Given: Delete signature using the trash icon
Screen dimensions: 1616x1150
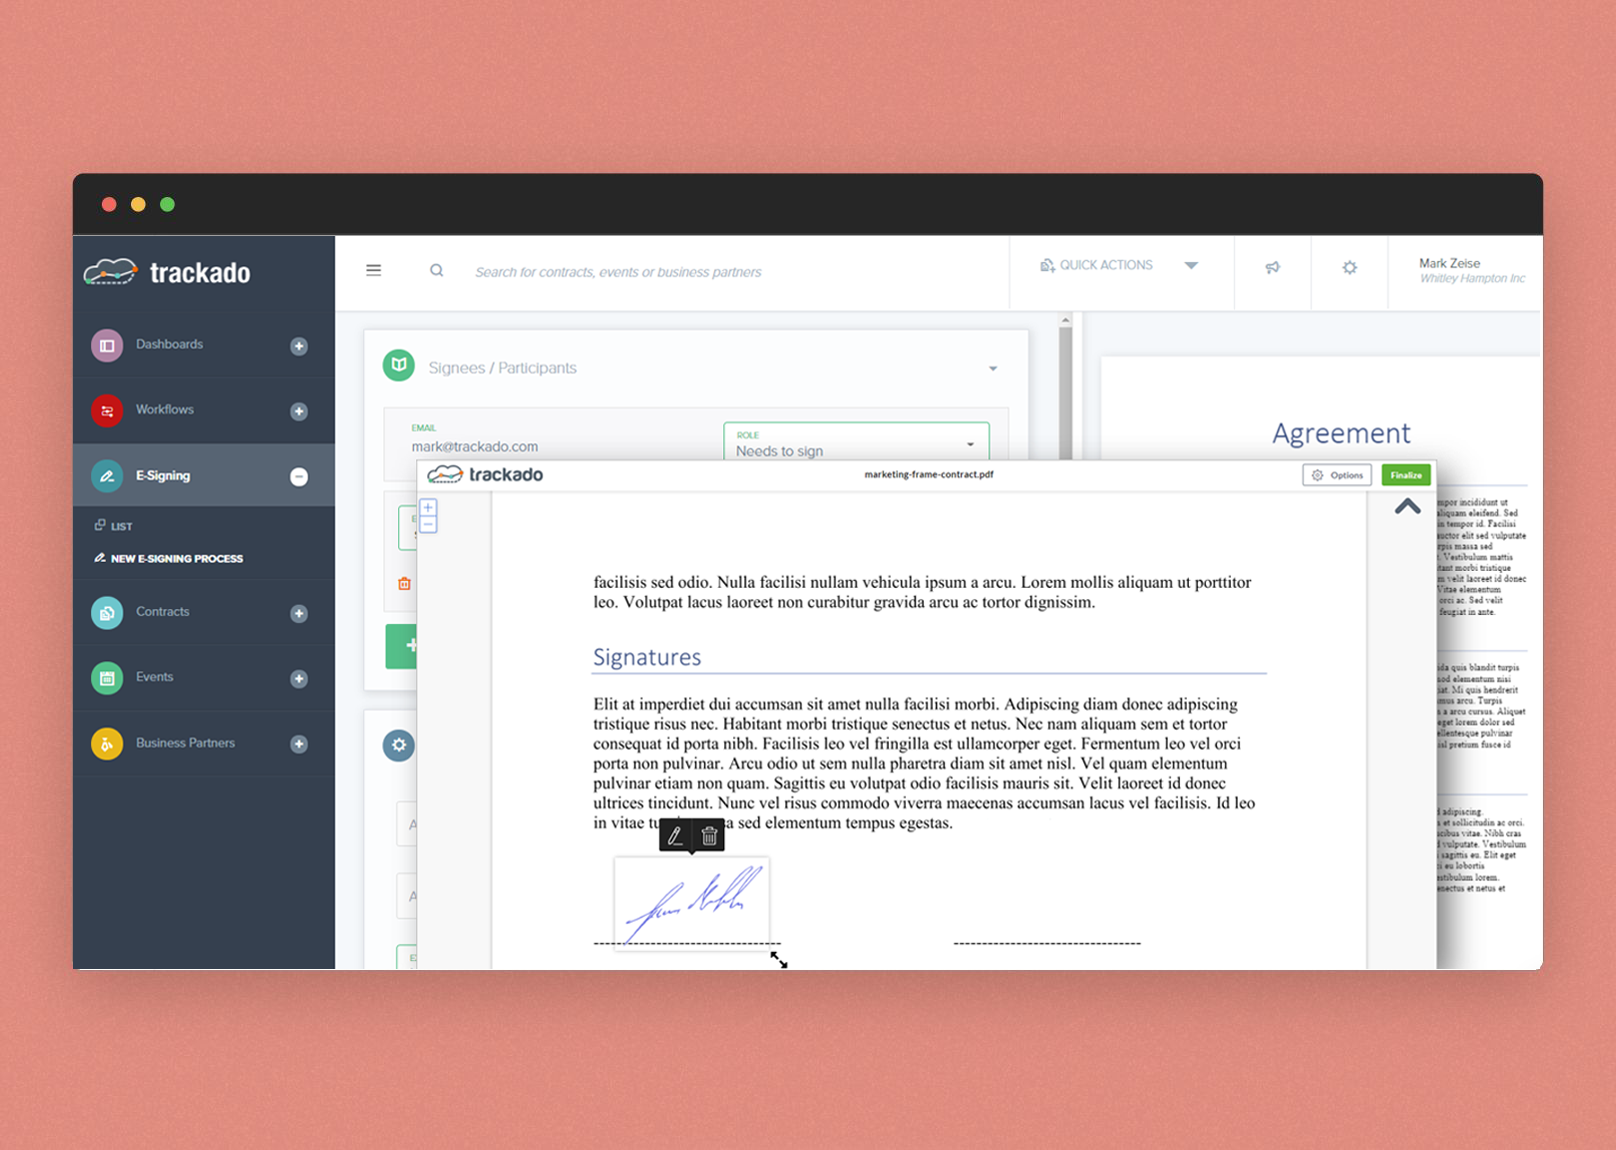Looking at the screenshot, I should click(709, 836).
